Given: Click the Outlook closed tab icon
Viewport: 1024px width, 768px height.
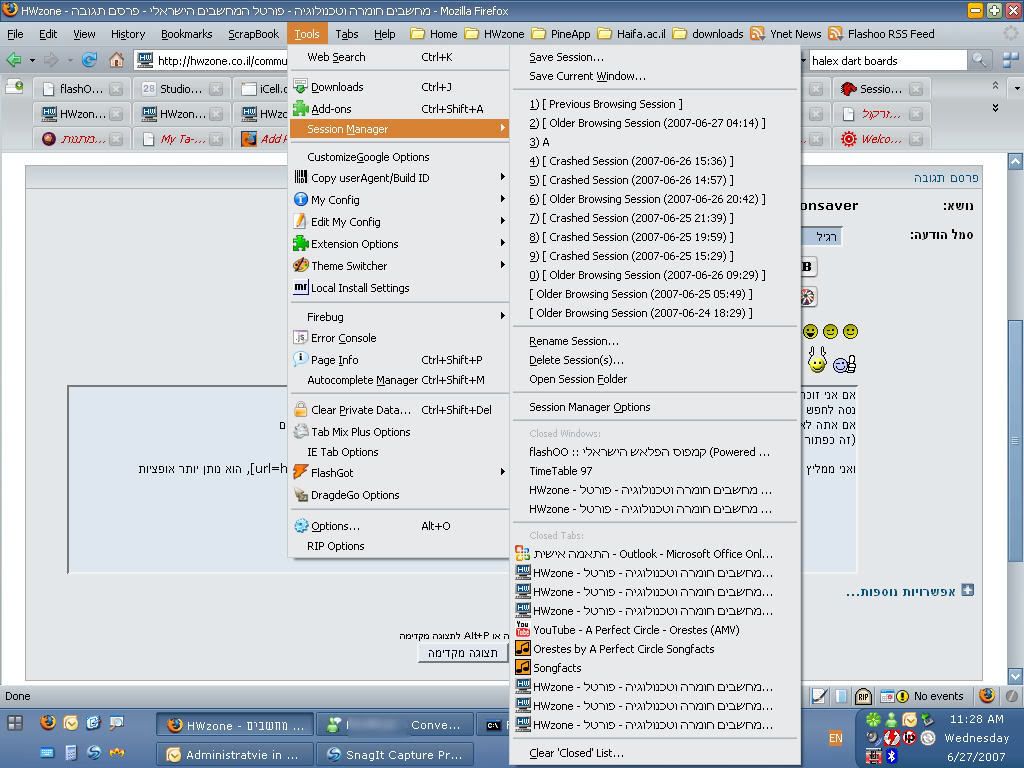Looking at the screenshot, I should pyautogui.click(x=522, y=553).
